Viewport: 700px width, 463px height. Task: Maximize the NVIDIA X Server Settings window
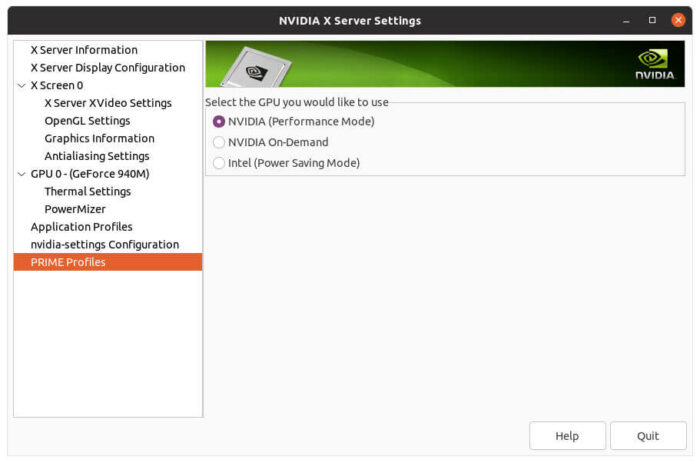[652, 20]
